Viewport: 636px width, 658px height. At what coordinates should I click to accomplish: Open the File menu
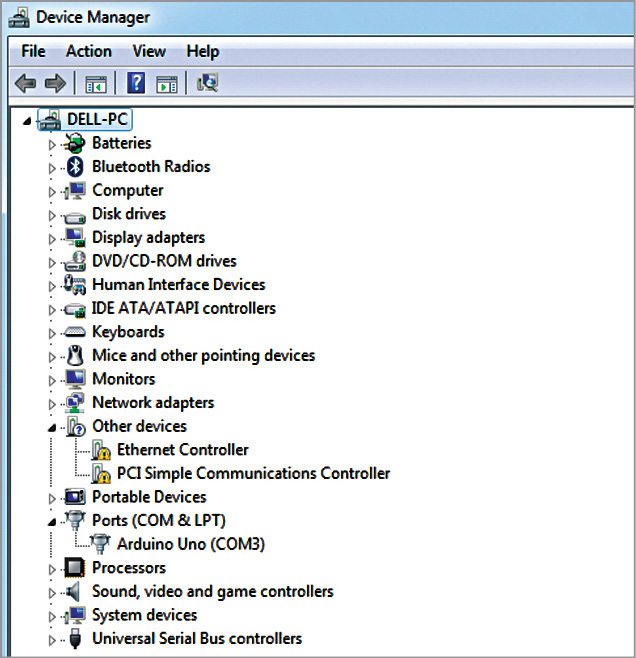pos(33,51)
